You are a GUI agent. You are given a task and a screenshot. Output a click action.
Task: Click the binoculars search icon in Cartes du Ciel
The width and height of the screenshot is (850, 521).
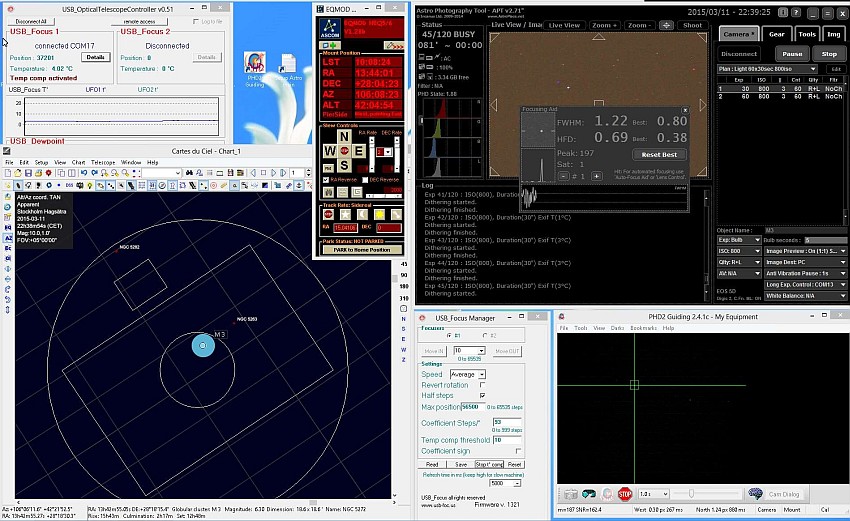pos(189,173)
